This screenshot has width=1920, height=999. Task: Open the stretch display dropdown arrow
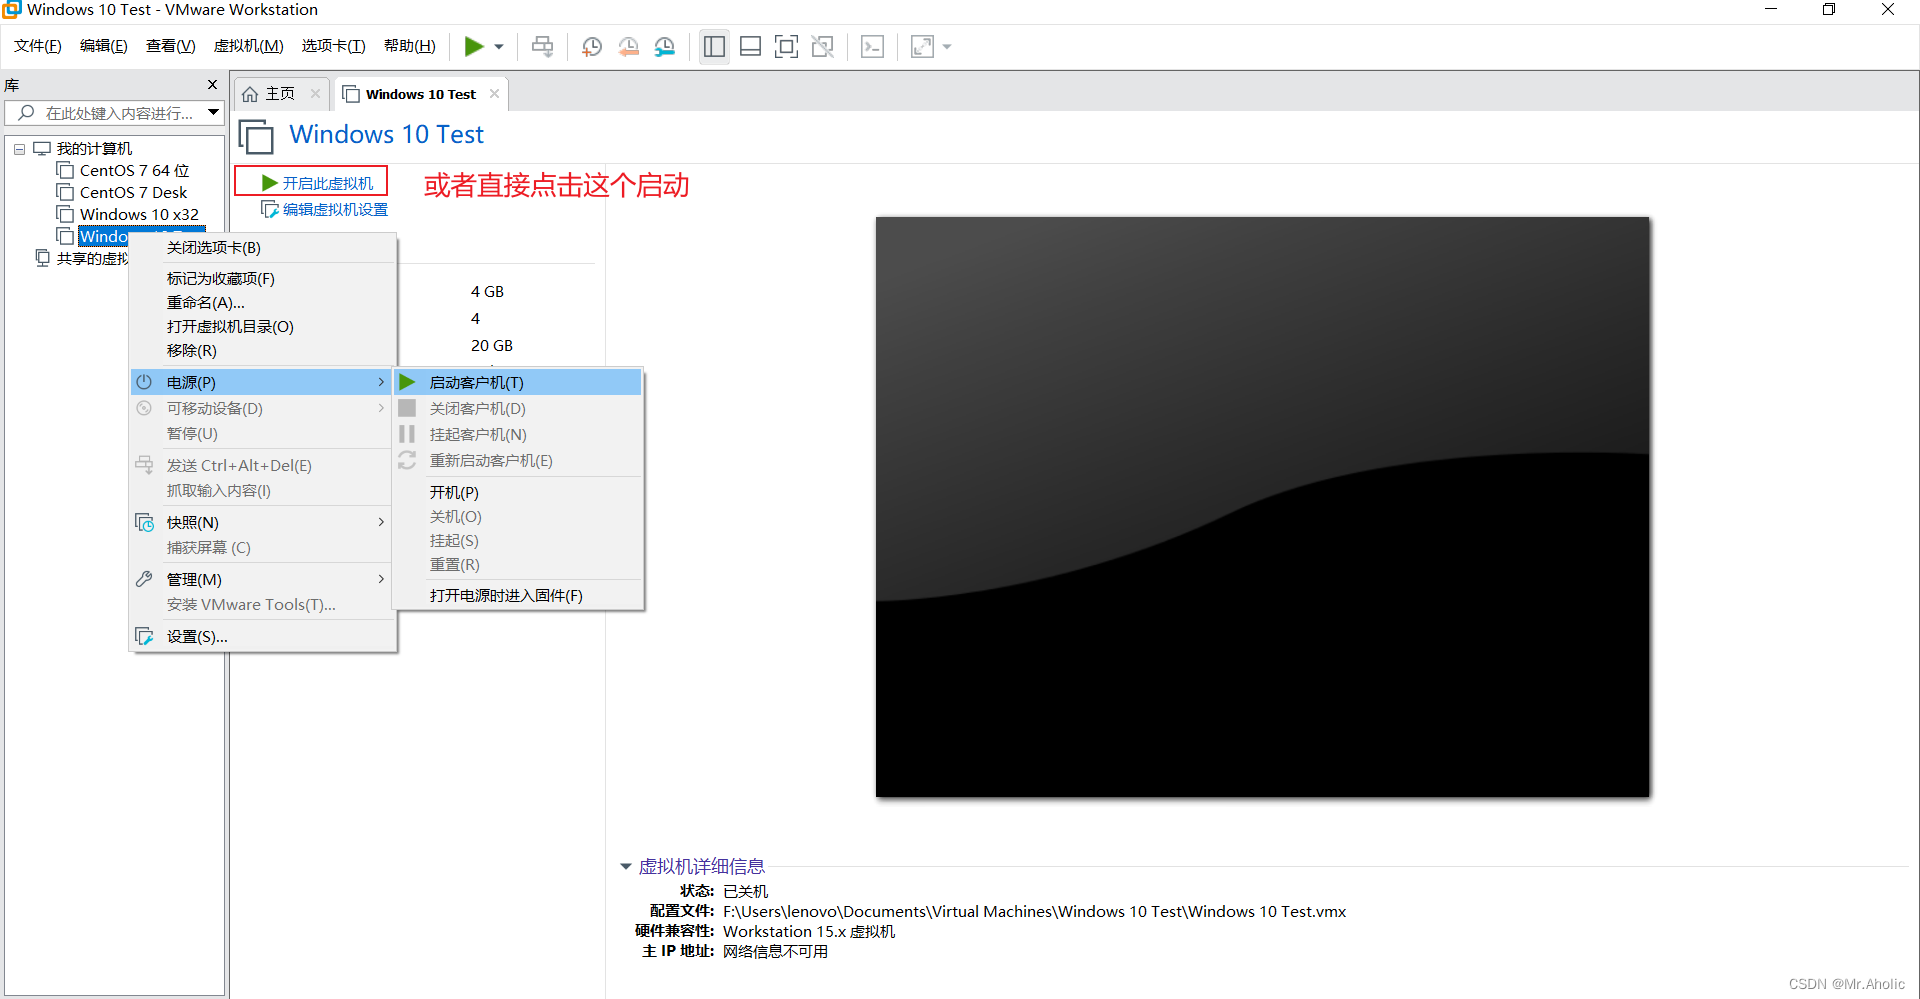click(x=947, y=46)
